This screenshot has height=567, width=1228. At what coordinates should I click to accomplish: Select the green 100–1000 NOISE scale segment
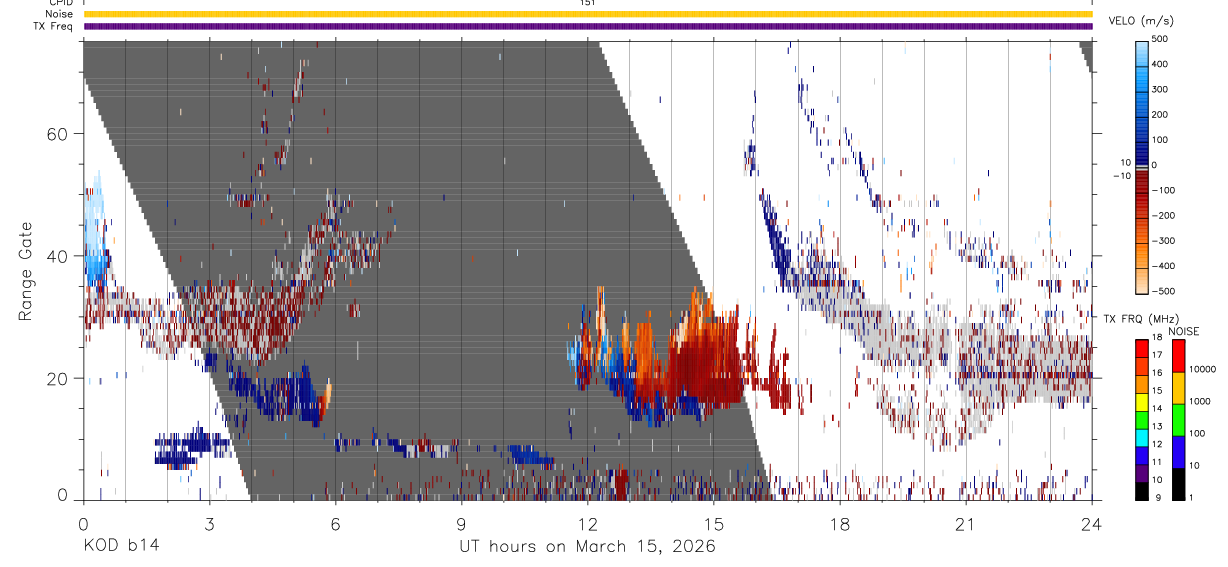pyautogui.click(x=1178, y=420)
